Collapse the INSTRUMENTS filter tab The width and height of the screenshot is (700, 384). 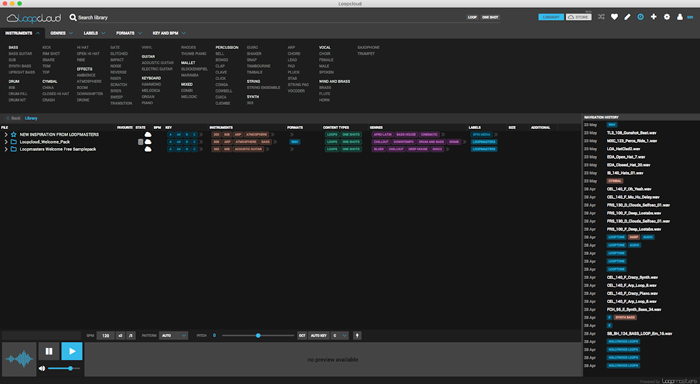[22, 33]
